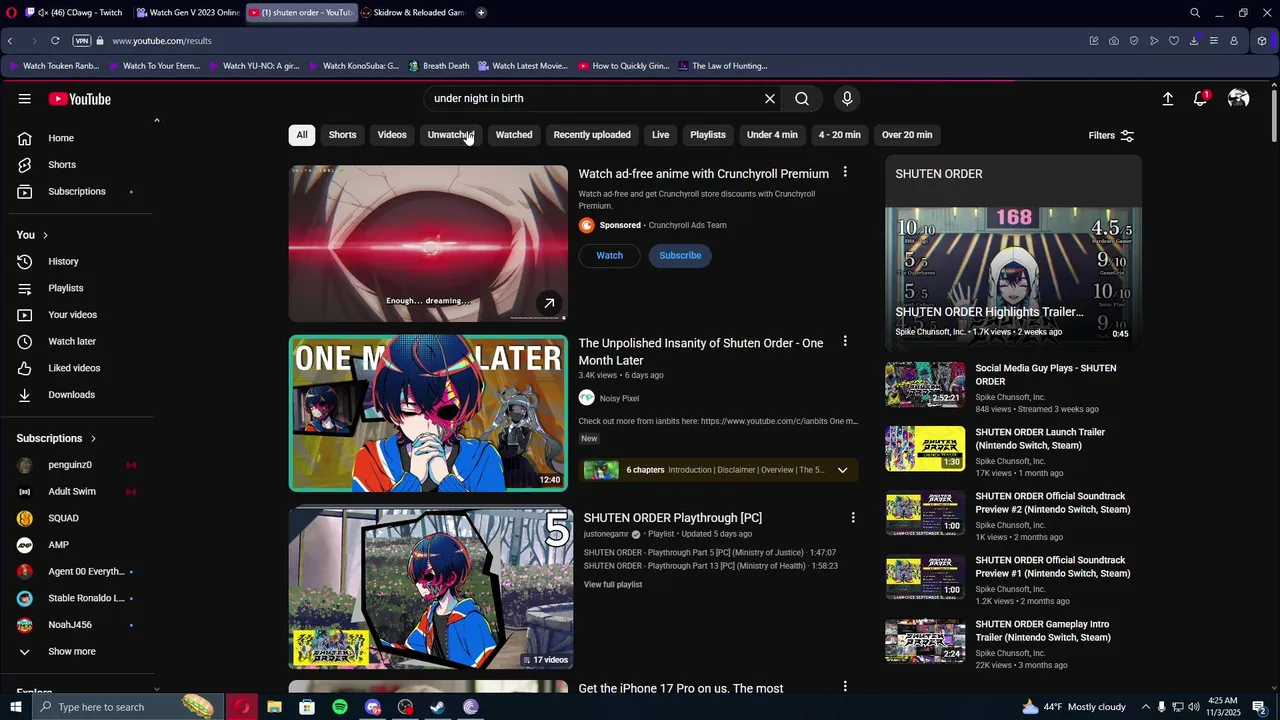Open Unpolished Insanity video thumbnail
1280x720 pixels.
(428, 413)
